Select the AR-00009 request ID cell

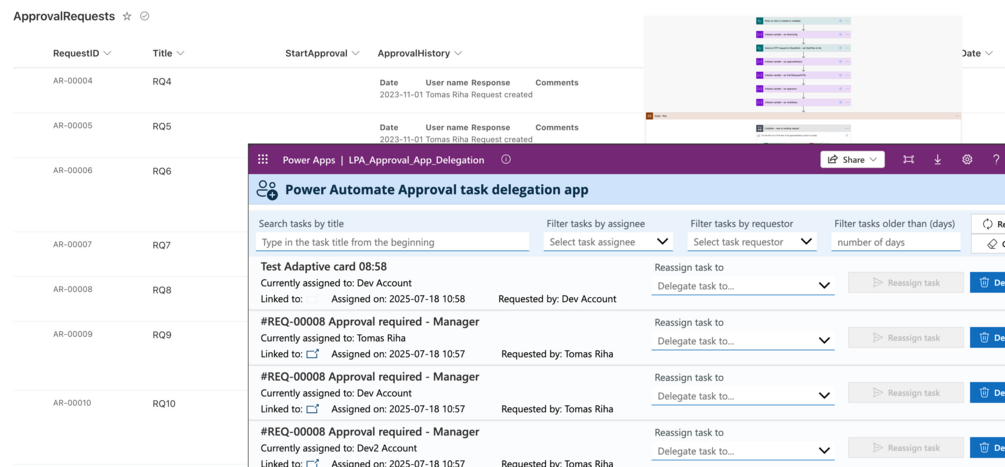pyautogui.click(x=72, y=334)
